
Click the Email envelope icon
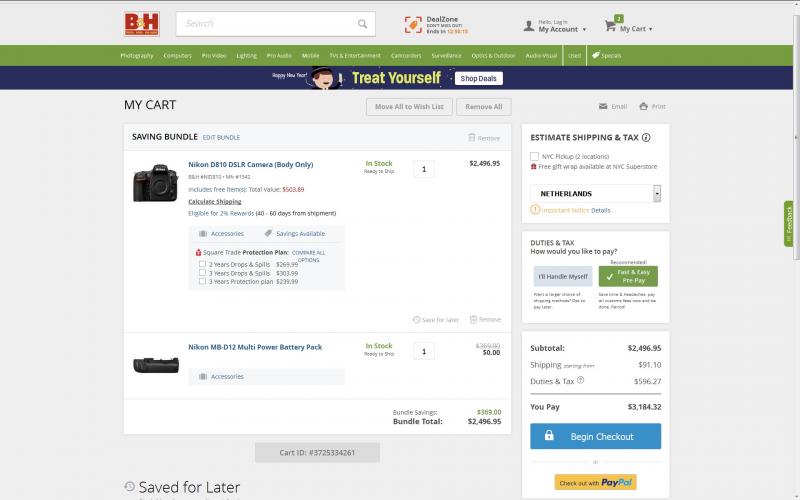tap(603, 106)
